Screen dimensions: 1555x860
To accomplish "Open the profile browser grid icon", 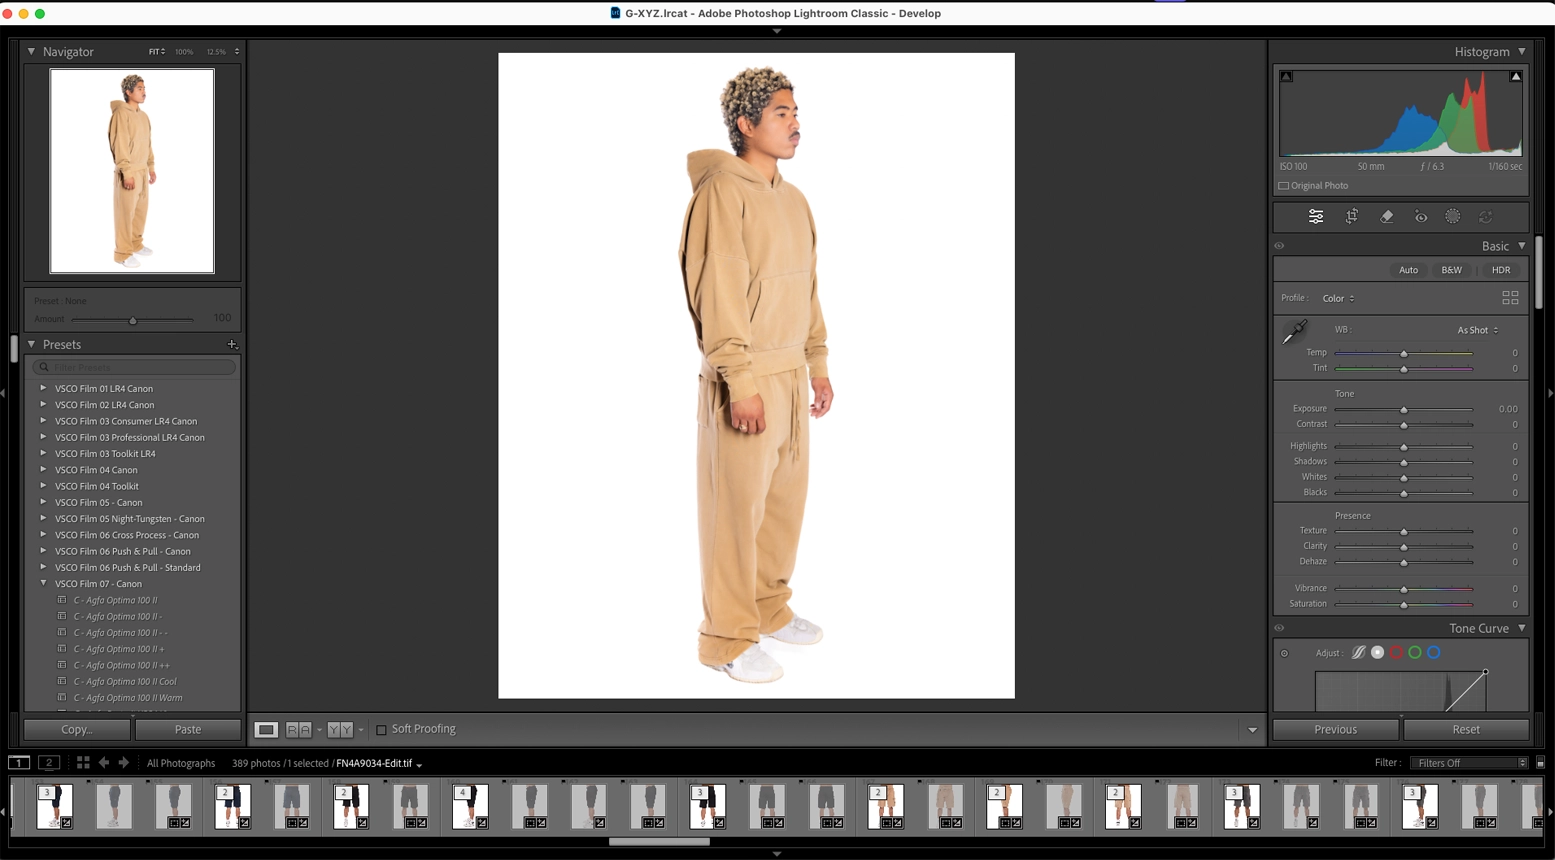I will click(1510, 298).
